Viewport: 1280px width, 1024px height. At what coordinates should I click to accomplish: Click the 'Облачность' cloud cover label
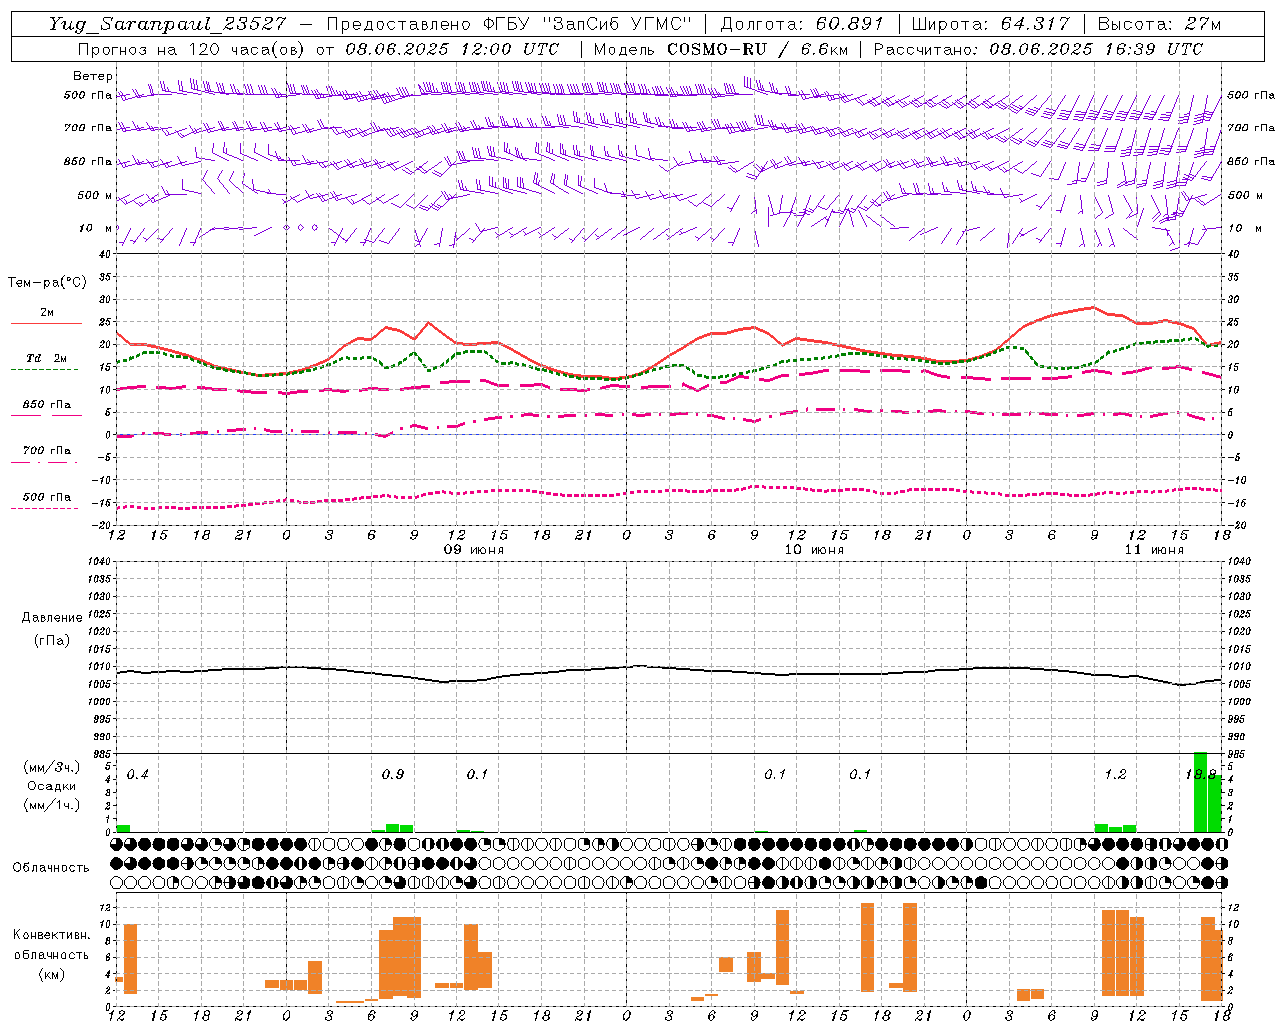[x=51, y=868]
